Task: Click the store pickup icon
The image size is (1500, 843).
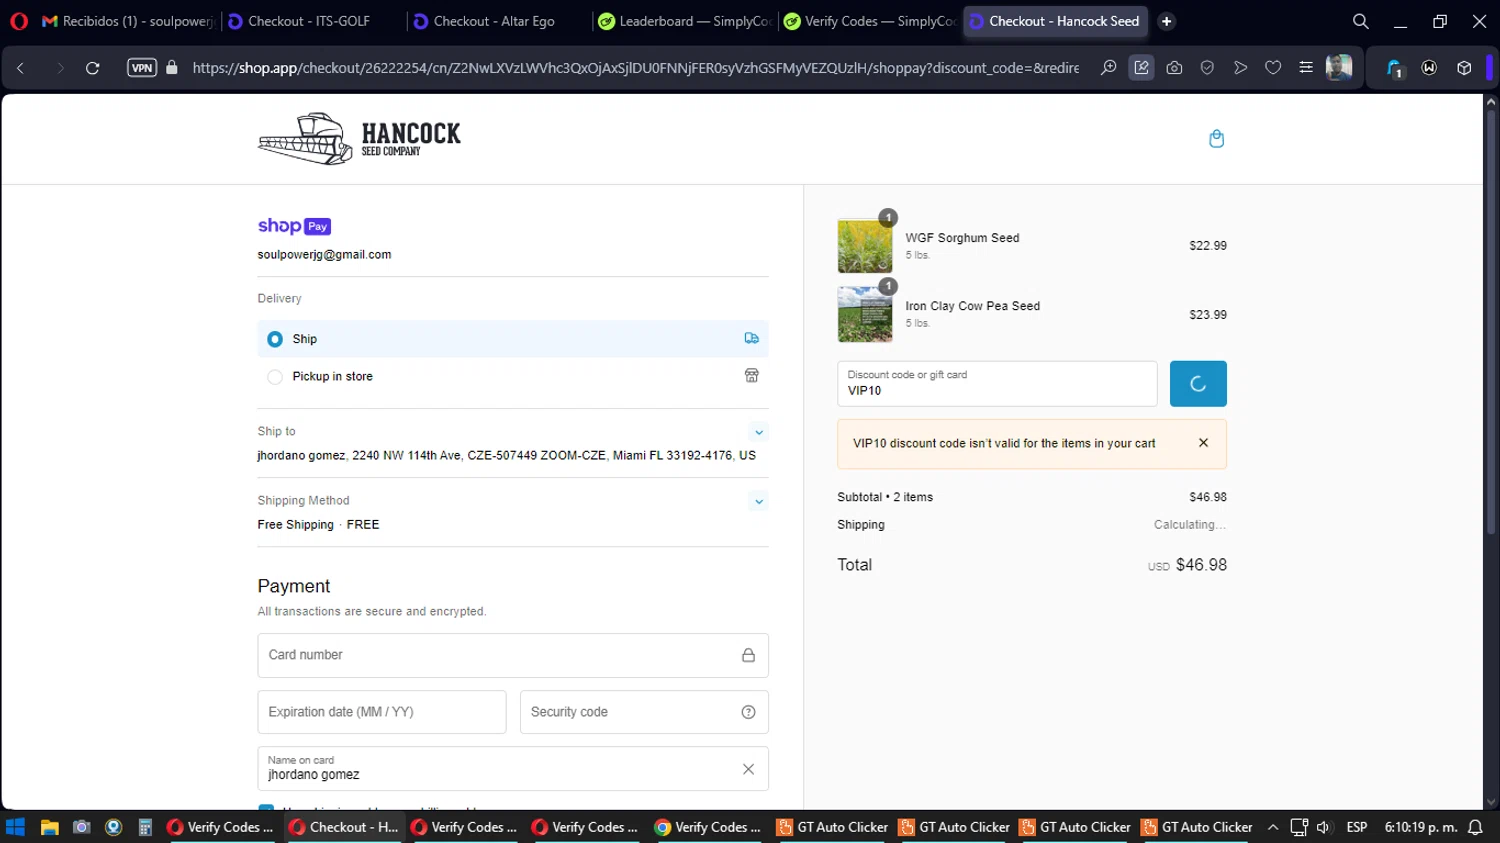Action: [752, 376]
